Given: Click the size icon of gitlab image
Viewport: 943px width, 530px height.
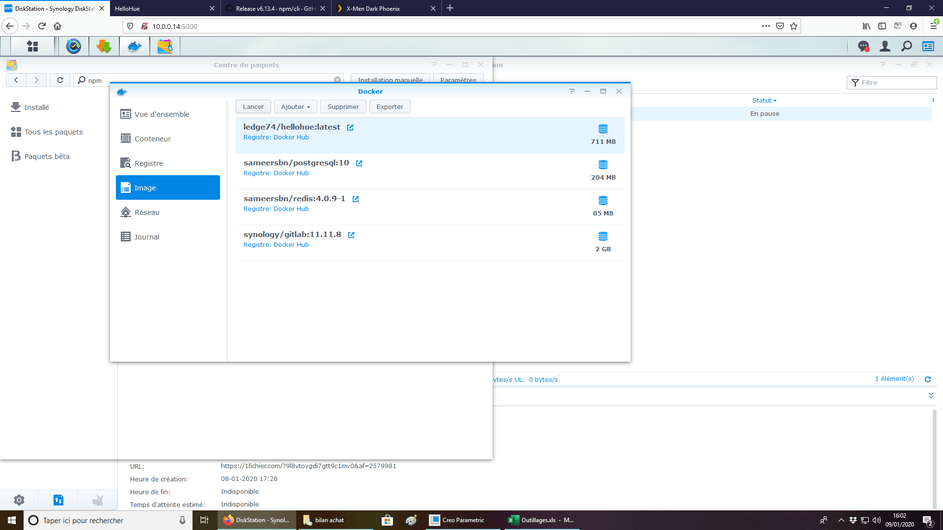Looking at the screenshot, I should [x=603, y=236].
